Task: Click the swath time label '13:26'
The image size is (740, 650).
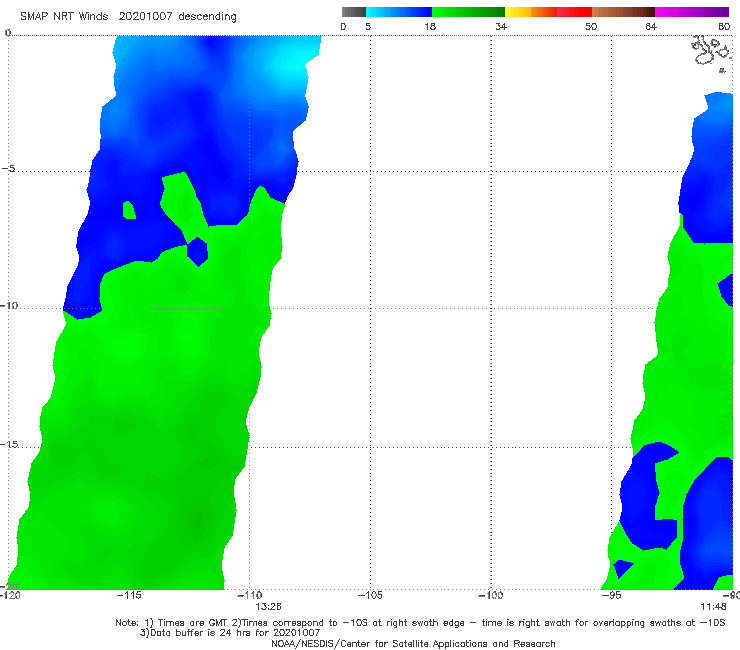Action: pos(268,607)
